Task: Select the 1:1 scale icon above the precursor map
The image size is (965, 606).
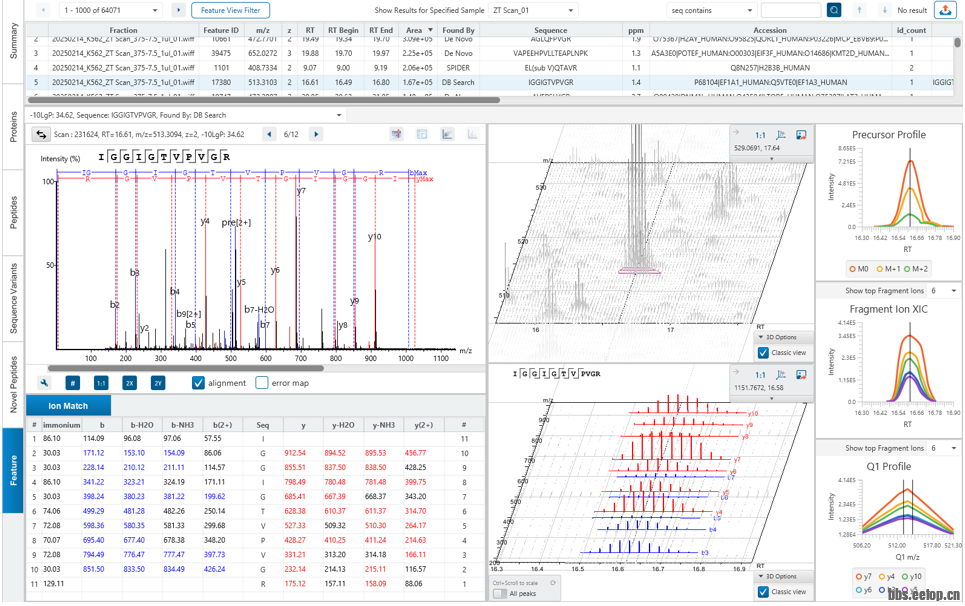Action: (x=761, y=133)
